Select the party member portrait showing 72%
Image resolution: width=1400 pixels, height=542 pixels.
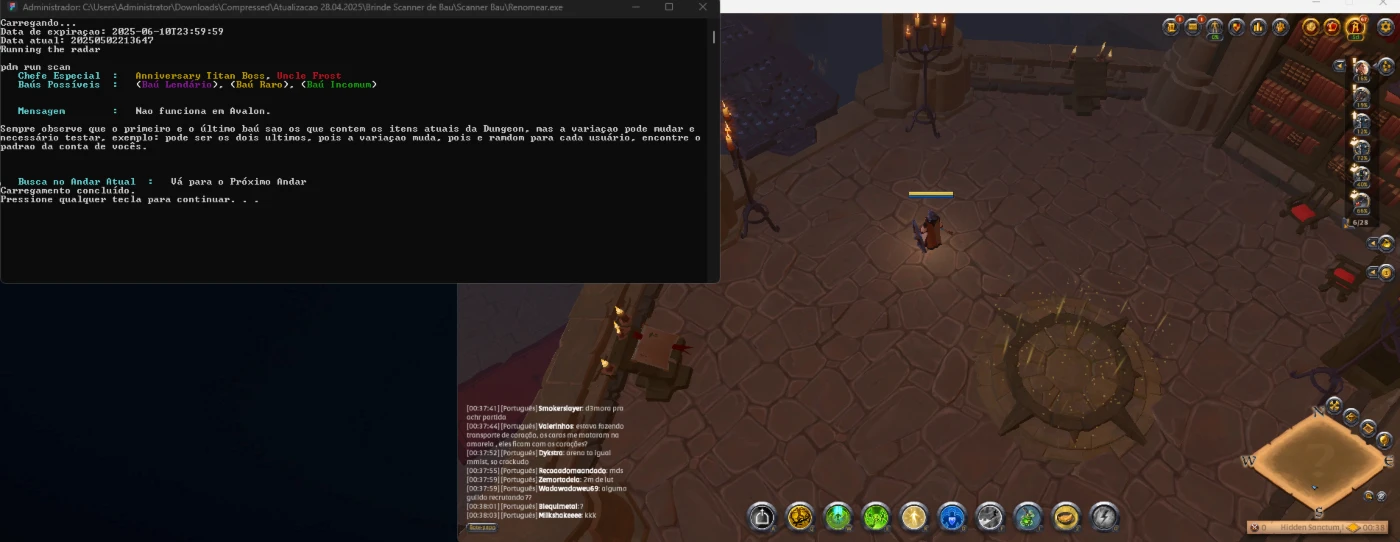(1361, 150)
